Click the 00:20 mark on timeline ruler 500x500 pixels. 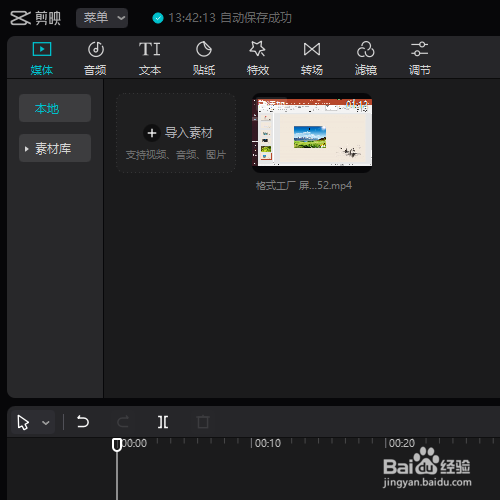pos(402,443)
